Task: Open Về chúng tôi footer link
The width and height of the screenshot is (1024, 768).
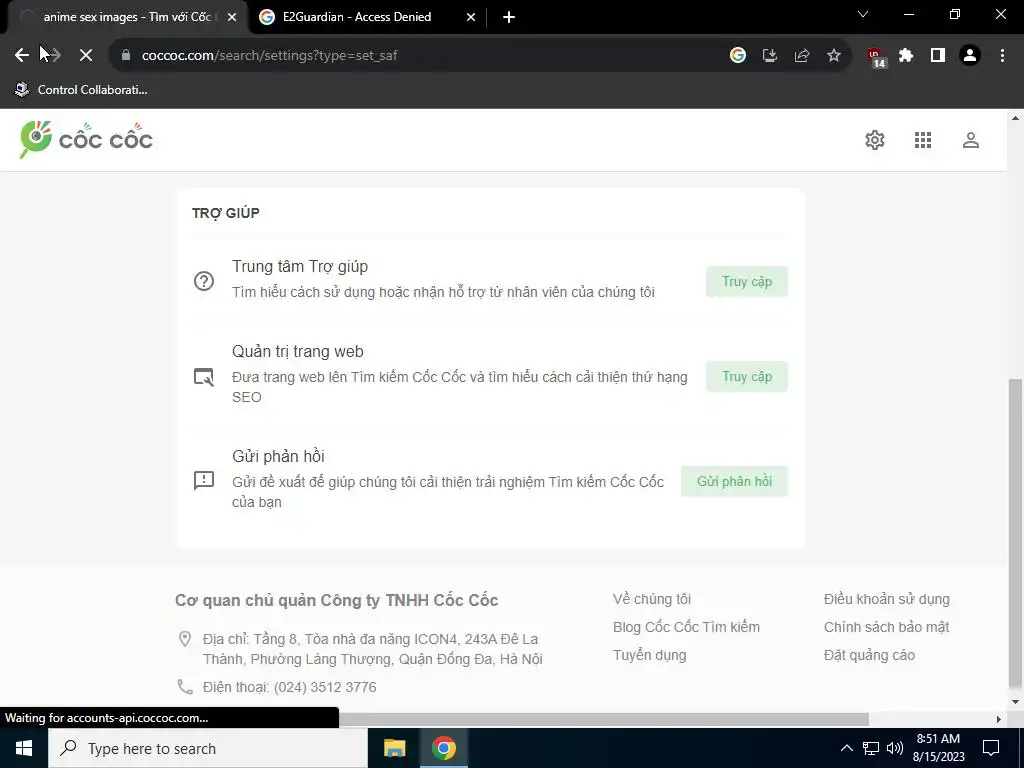Action: [652, 599]
